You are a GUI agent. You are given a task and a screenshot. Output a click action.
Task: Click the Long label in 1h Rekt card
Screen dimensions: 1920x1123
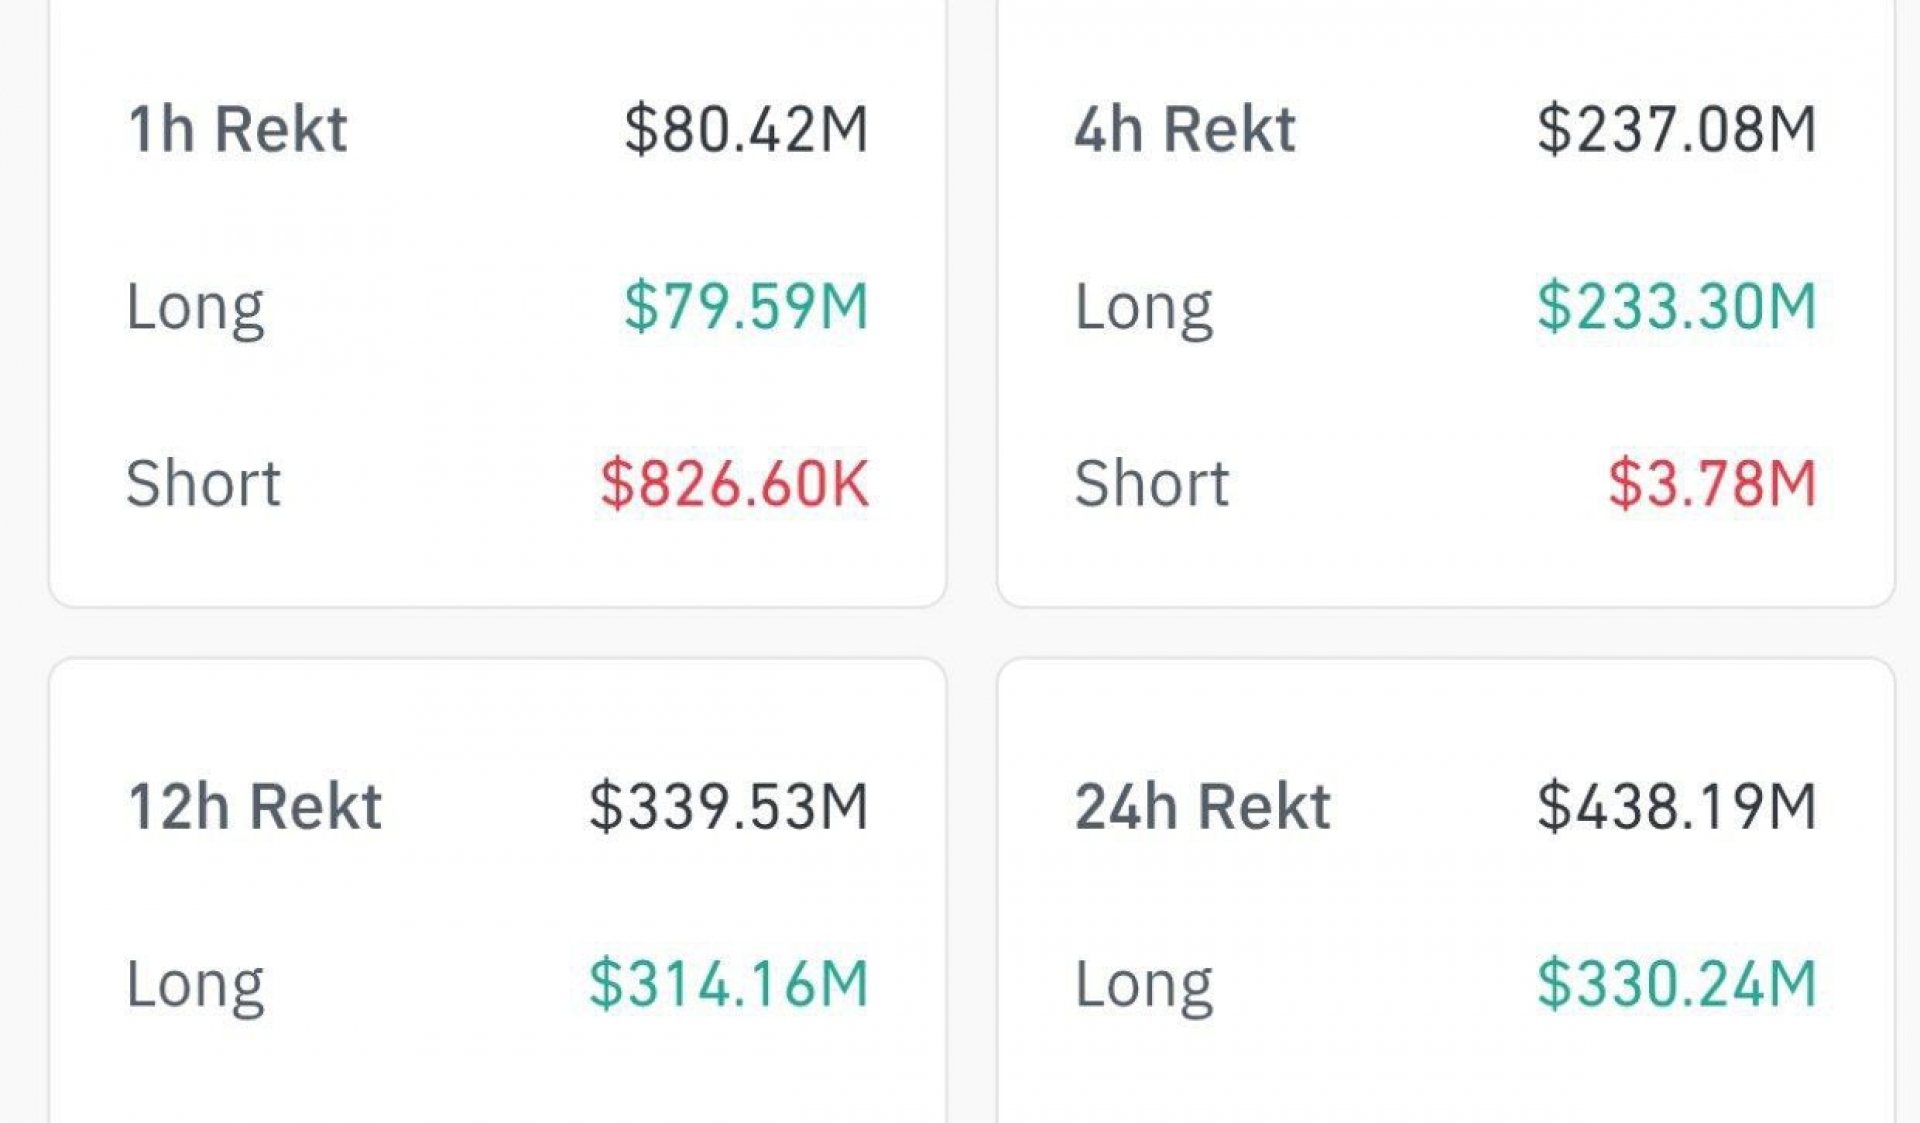coord(195,306)
